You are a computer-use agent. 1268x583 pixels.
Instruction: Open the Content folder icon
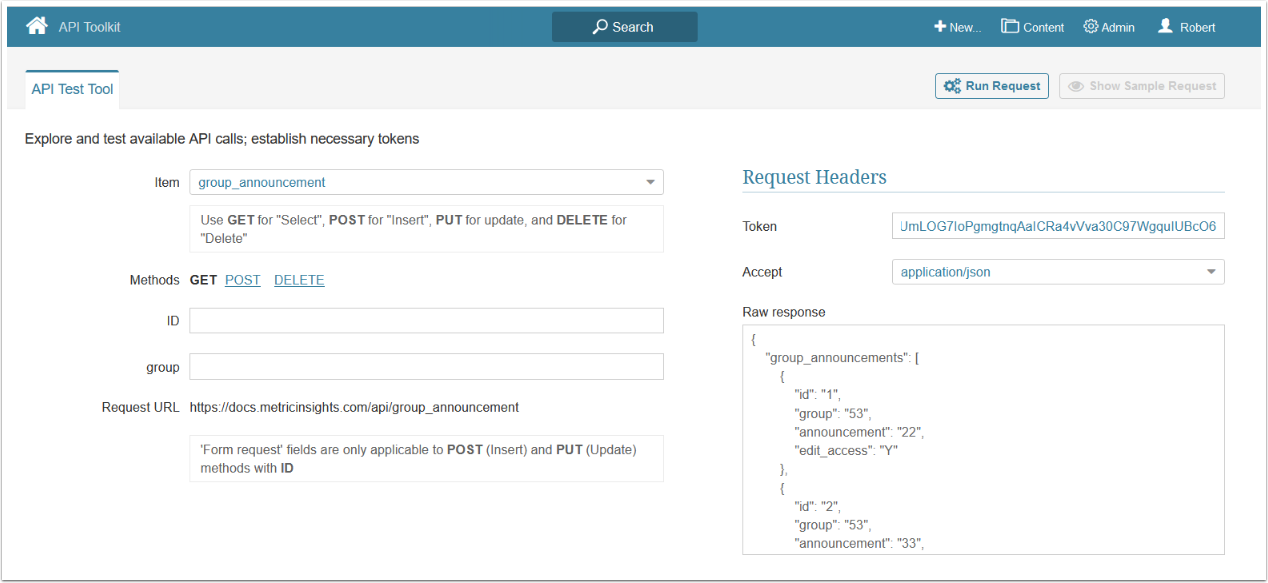[1010, 27]
